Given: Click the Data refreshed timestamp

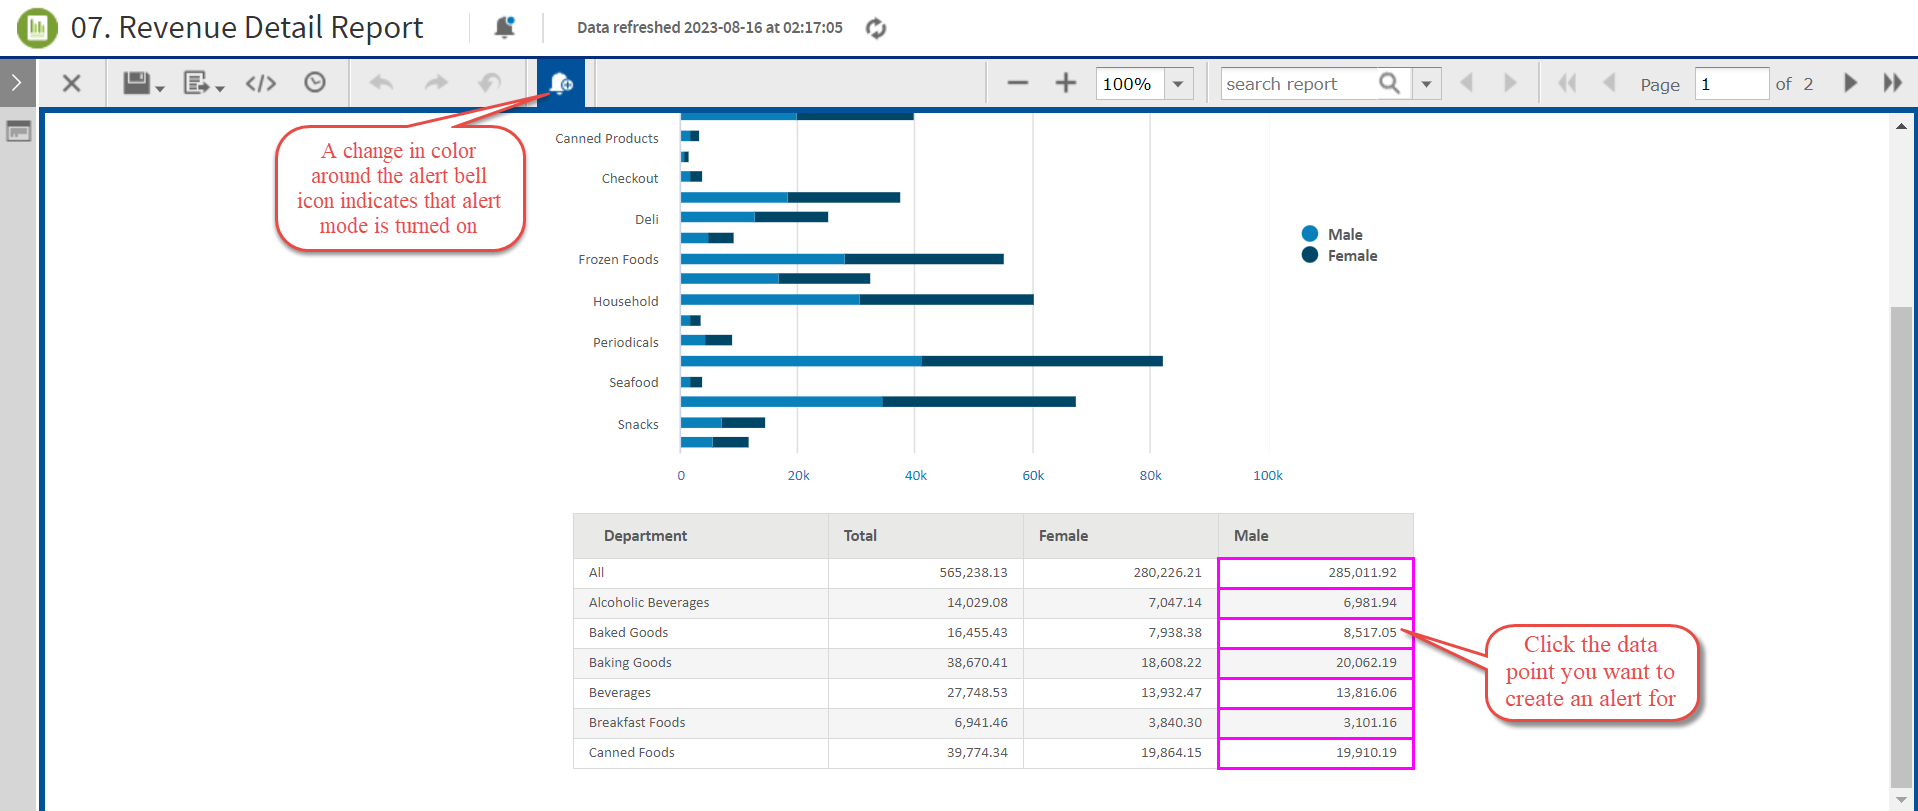Looking at the screenshot, I should 710,28.
